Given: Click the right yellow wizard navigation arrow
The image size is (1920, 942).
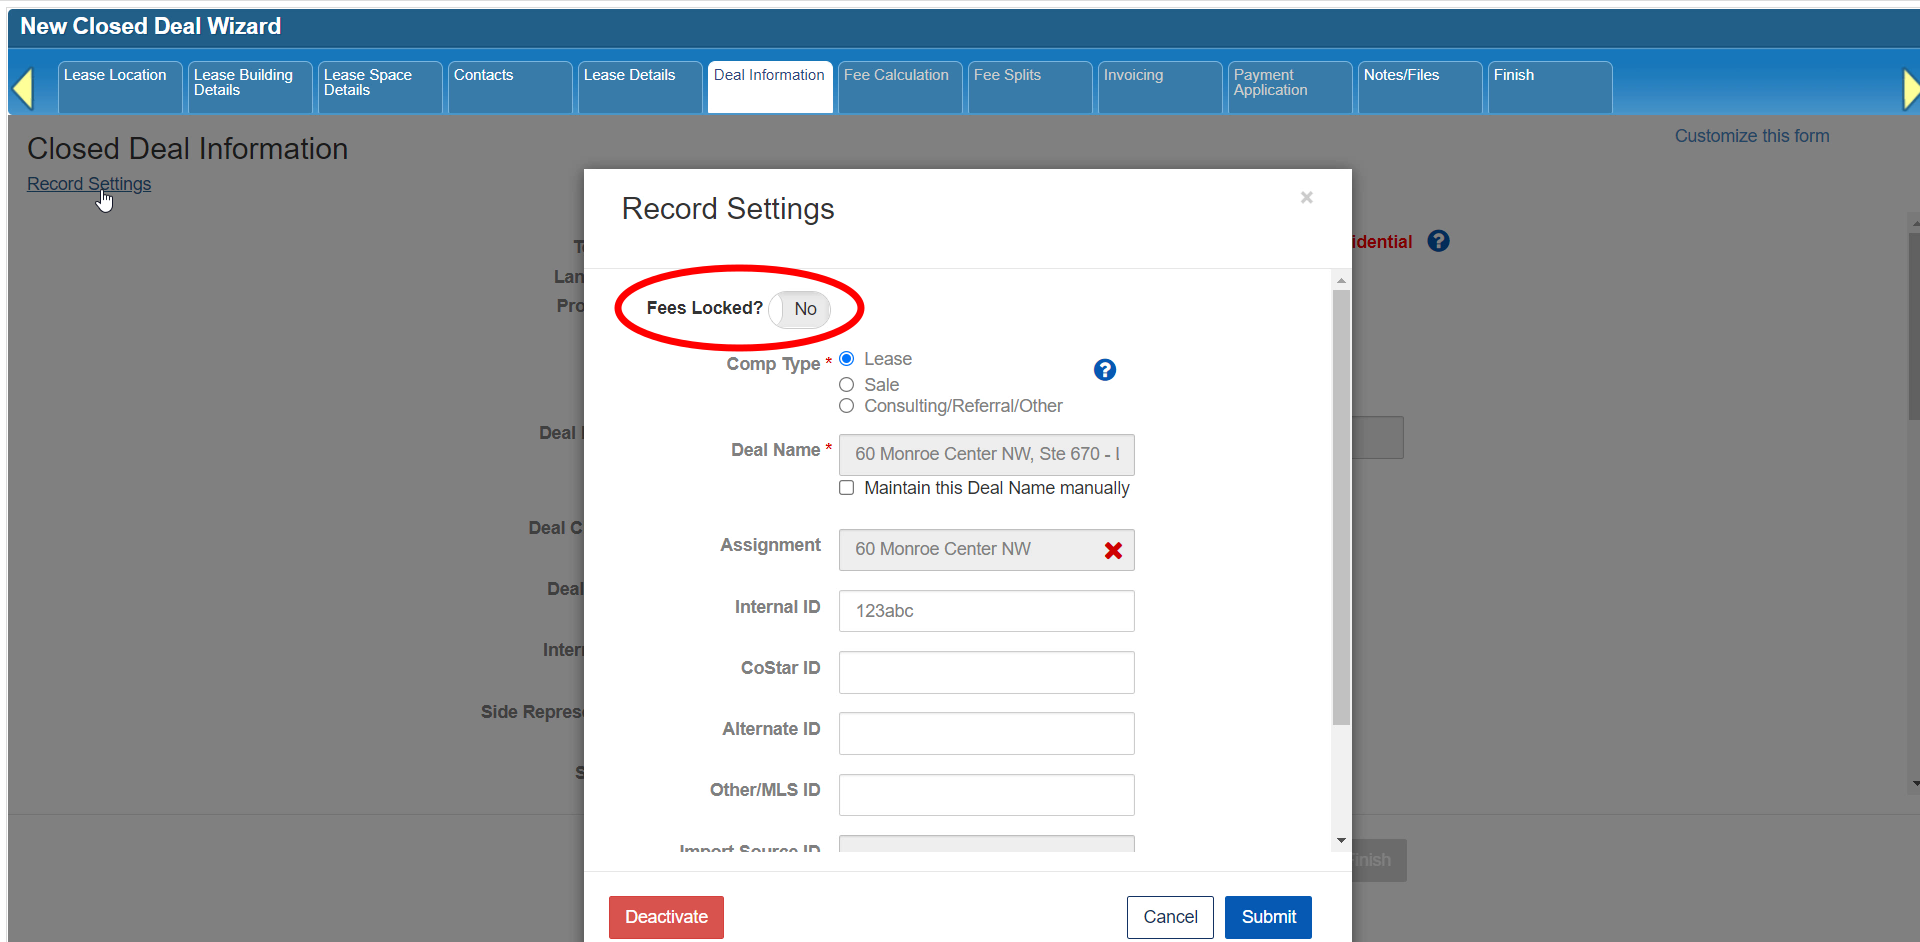Looking at the screenshot, I should coord(1910,88).
